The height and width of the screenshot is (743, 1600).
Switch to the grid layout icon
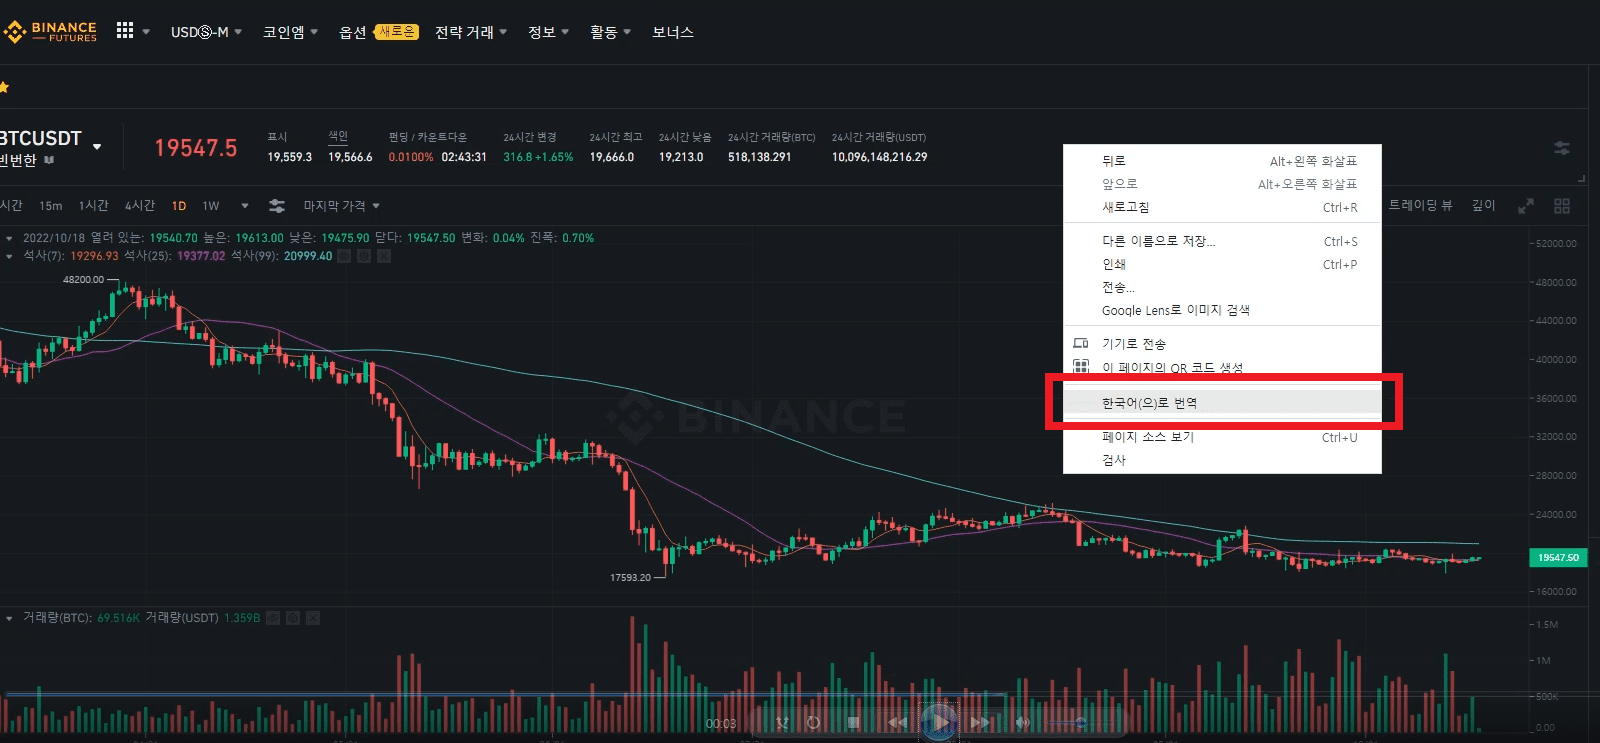(1562, 206)
